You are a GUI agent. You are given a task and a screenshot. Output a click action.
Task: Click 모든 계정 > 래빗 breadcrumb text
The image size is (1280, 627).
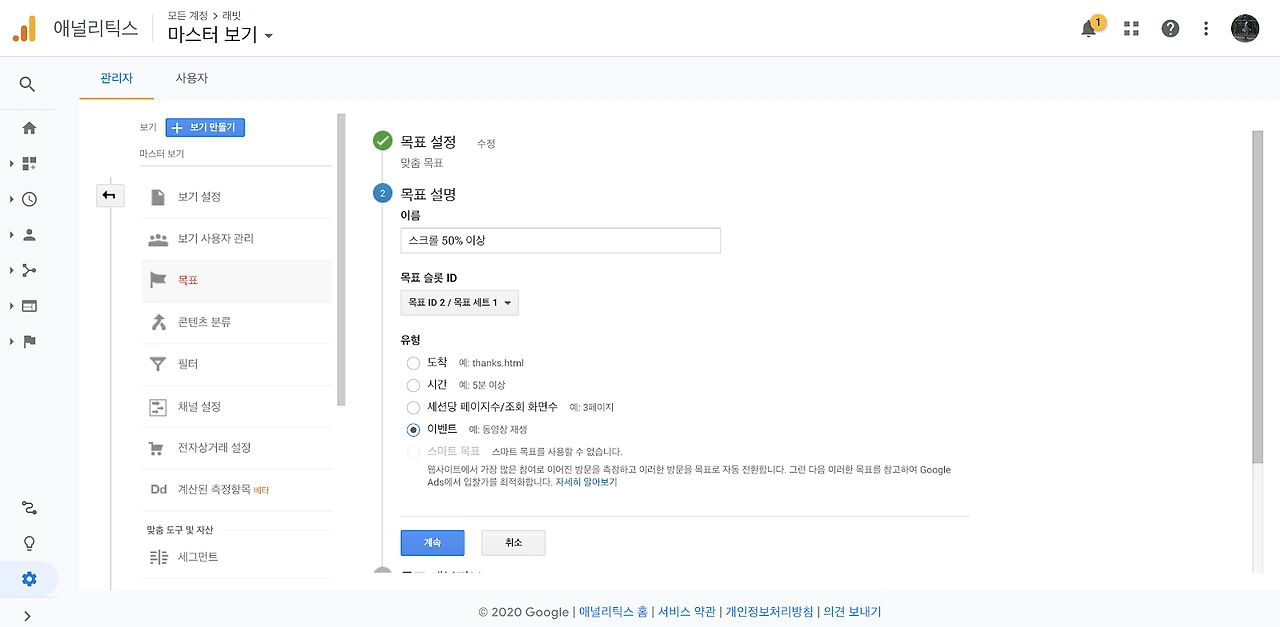point(204,15)
